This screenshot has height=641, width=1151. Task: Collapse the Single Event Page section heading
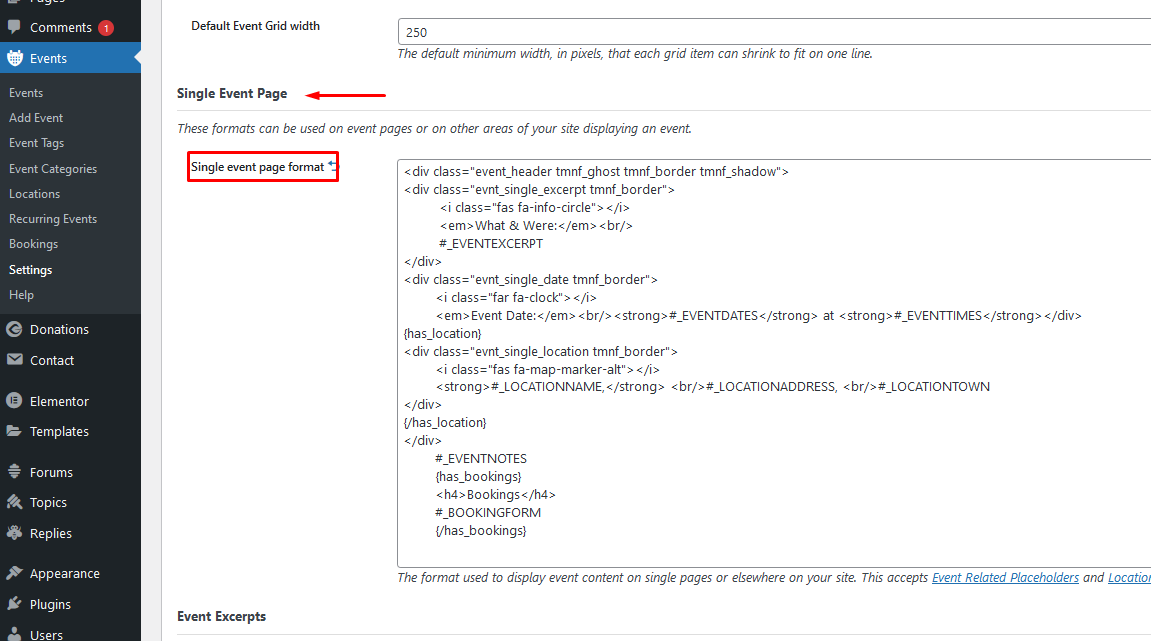click(x=232, y=94)
